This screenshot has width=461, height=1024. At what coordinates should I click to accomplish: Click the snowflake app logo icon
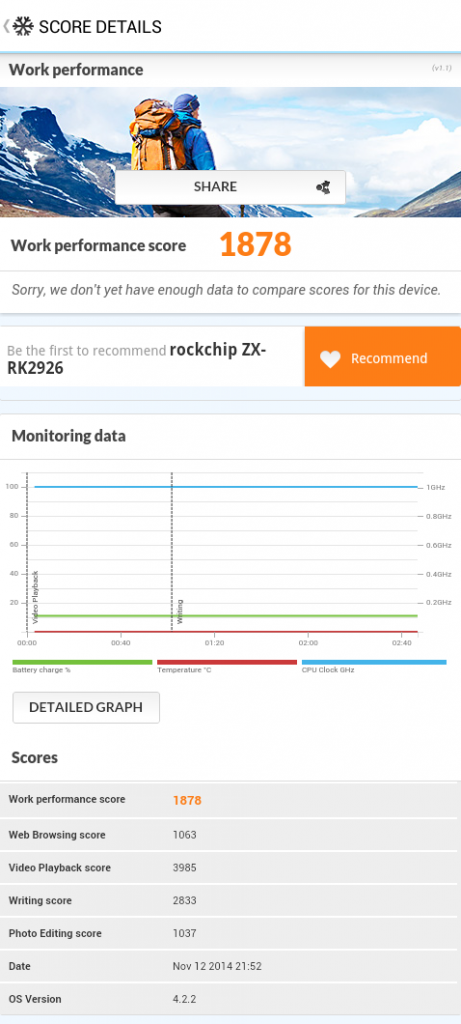tap(23, 27)
